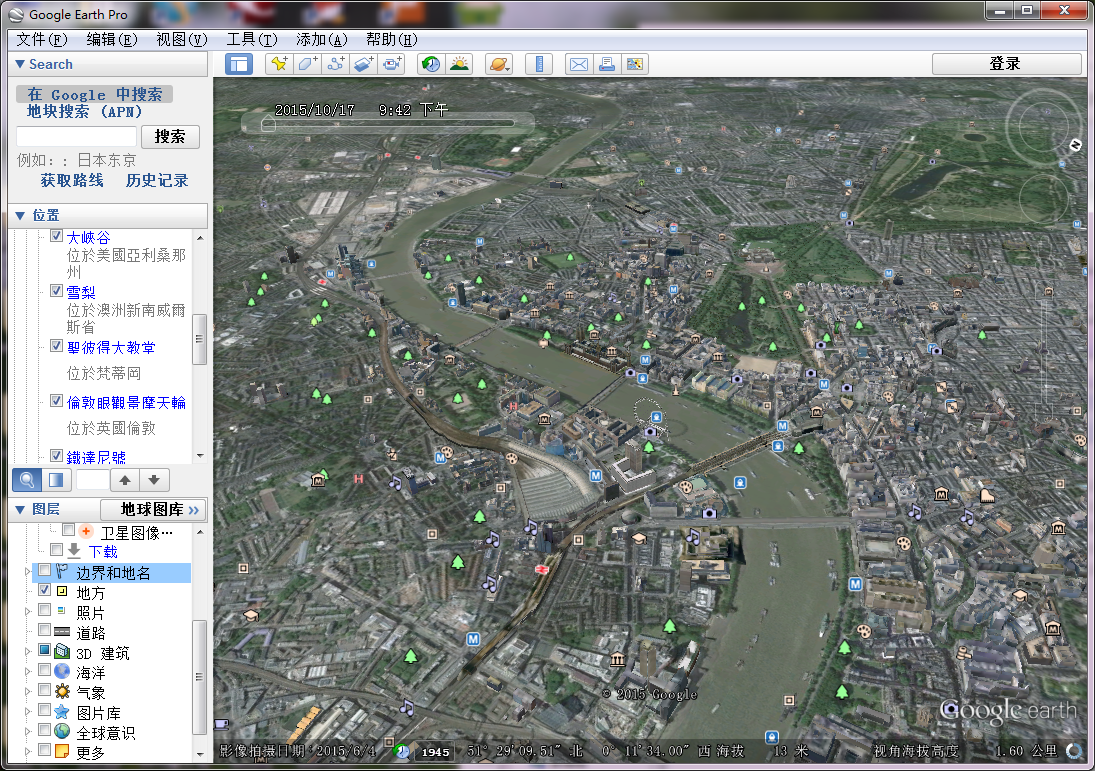This screenshot has width=1095, height=771.
Task: Save image toolbar icon
Action: [x=635, y=64]
